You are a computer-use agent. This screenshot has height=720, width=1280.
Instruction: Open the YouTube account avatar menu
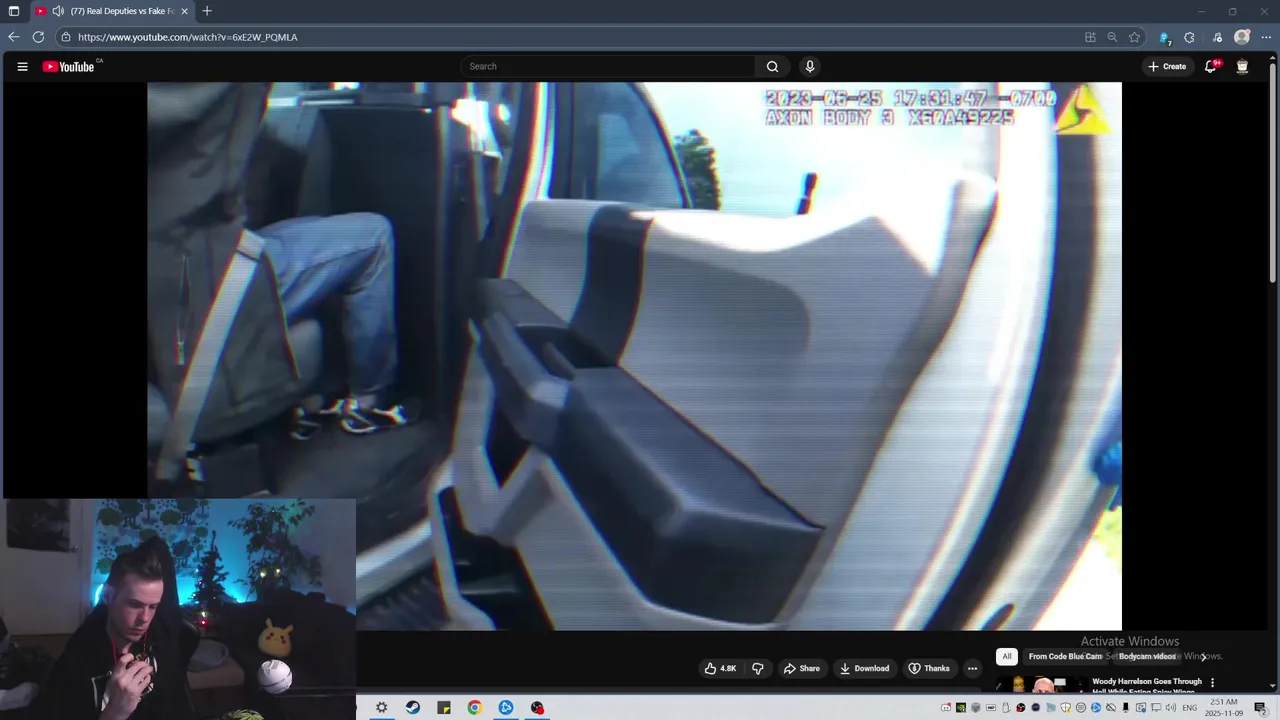[x=1242, y=67]
